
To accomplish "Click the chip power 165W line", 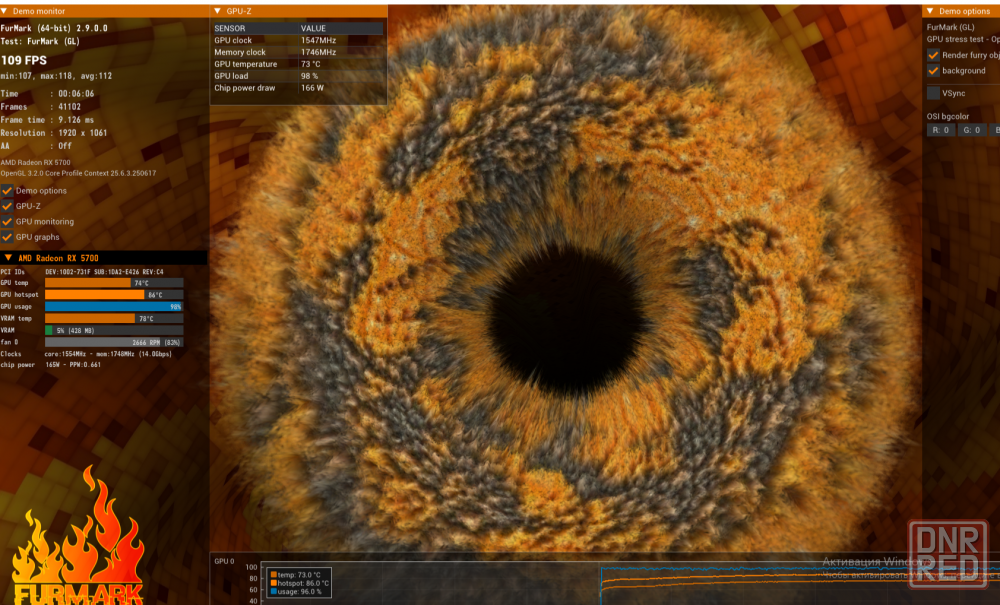I will (51, 365).
